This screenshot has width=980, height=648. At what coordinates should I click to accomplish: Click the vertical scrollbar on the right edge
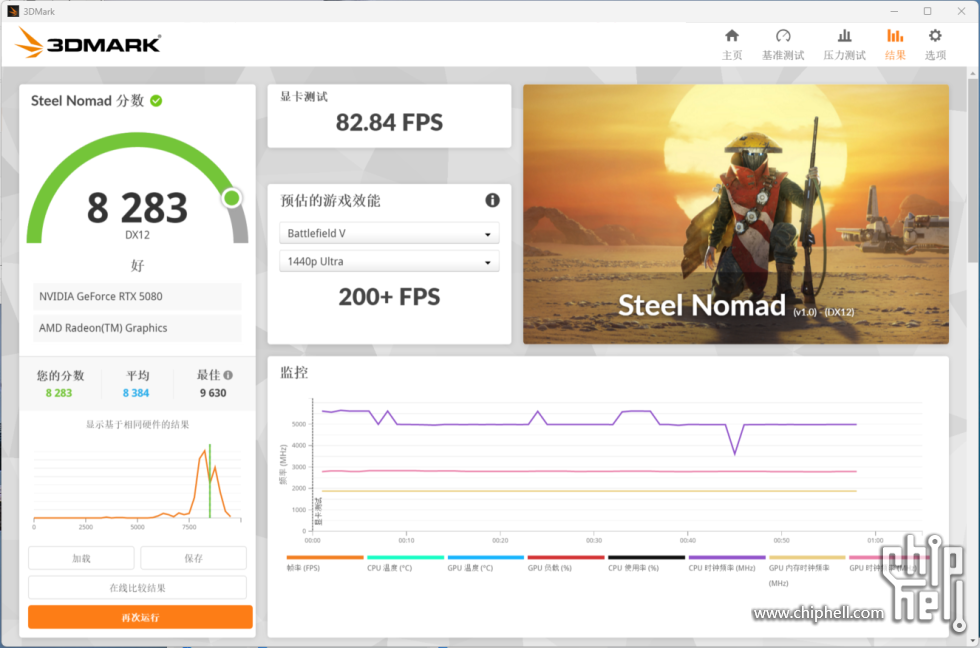(x=972, y=169)
